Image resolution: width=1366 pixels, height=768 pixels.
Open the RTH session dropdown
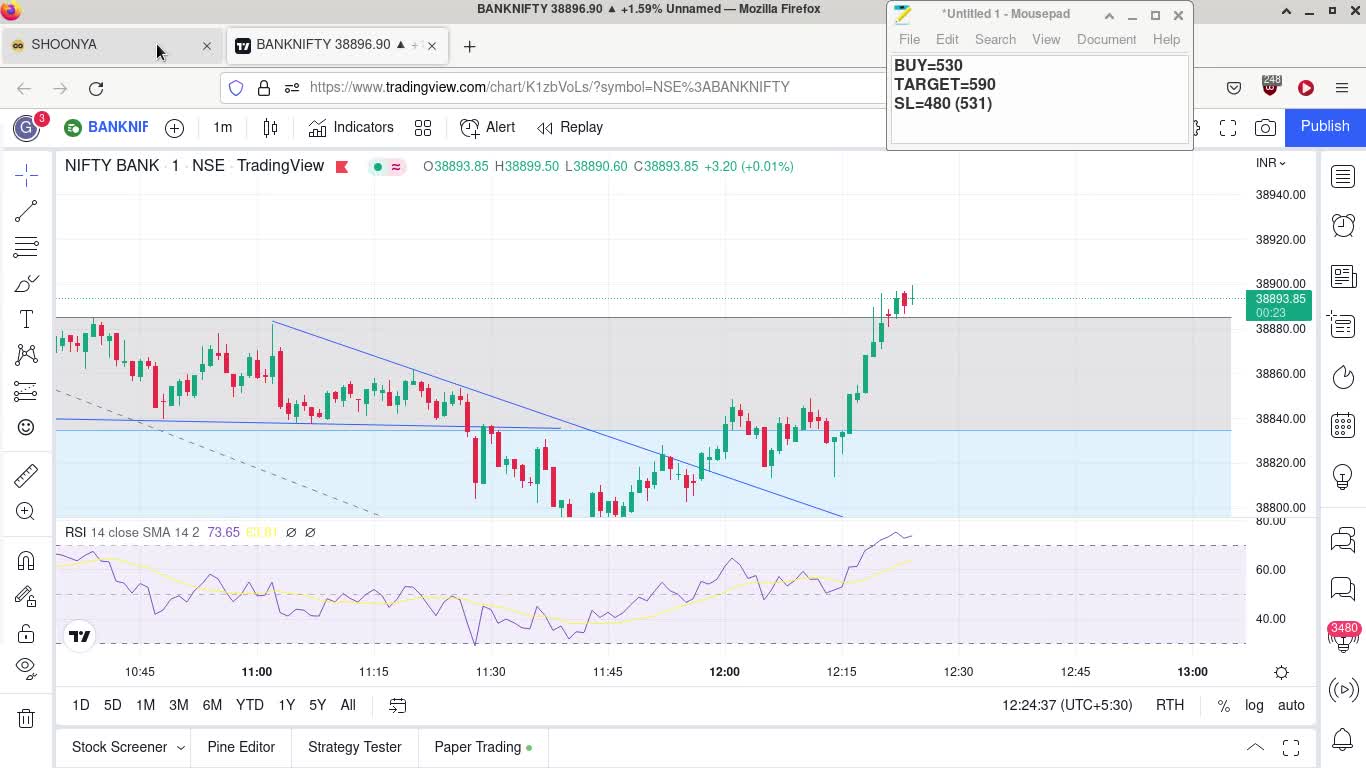(1170, 705)
